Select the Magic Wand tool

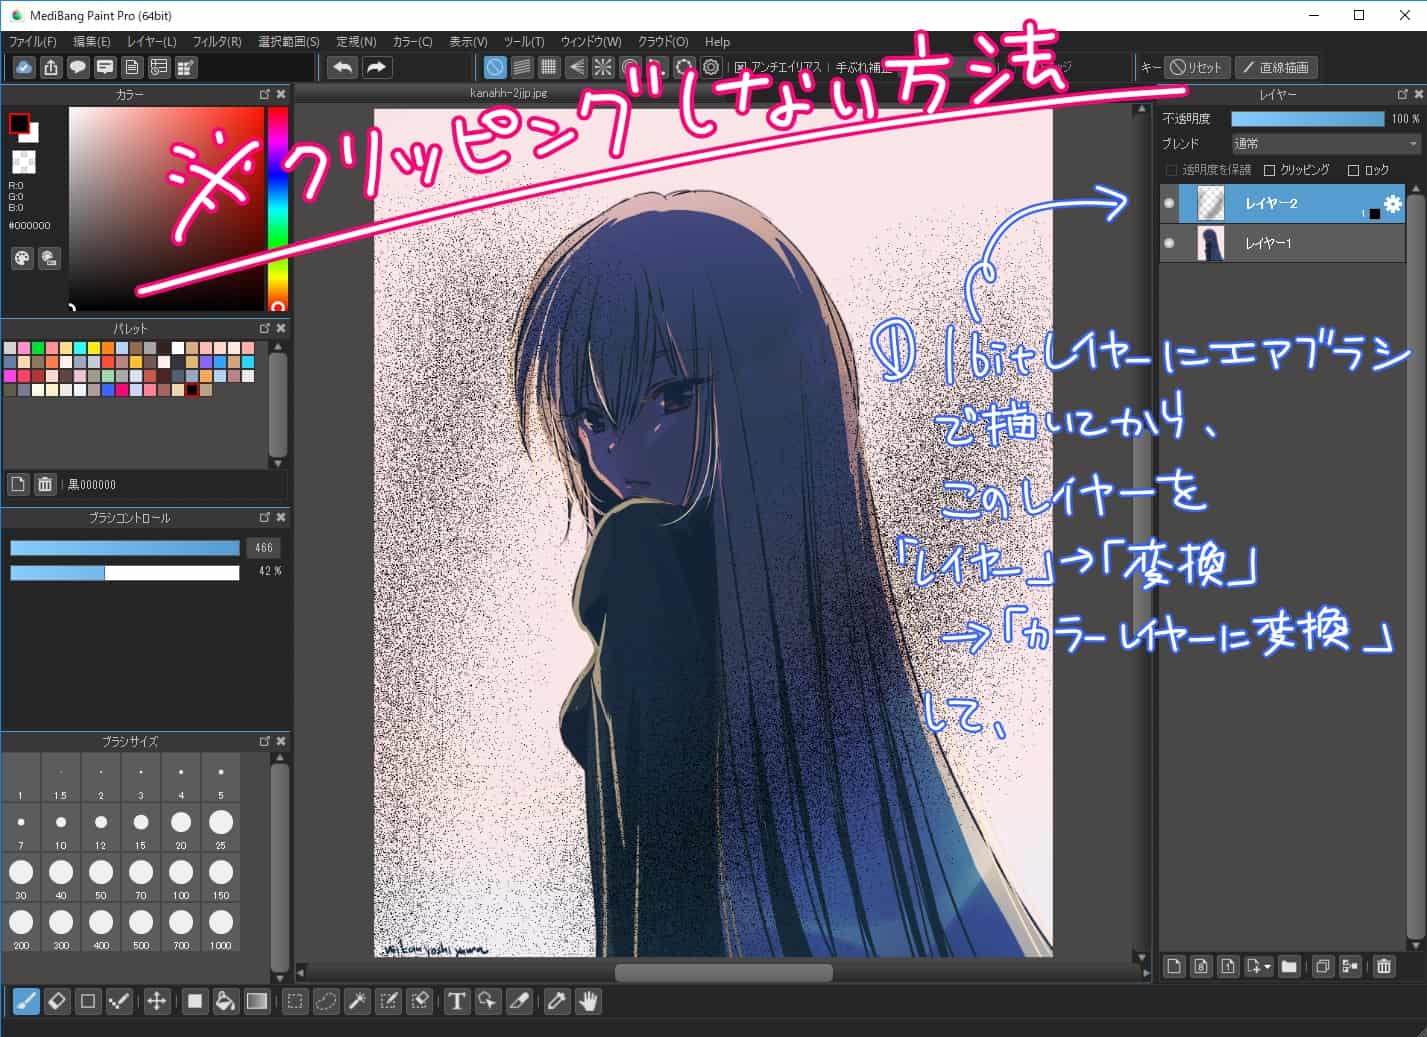coord(357,1001)
